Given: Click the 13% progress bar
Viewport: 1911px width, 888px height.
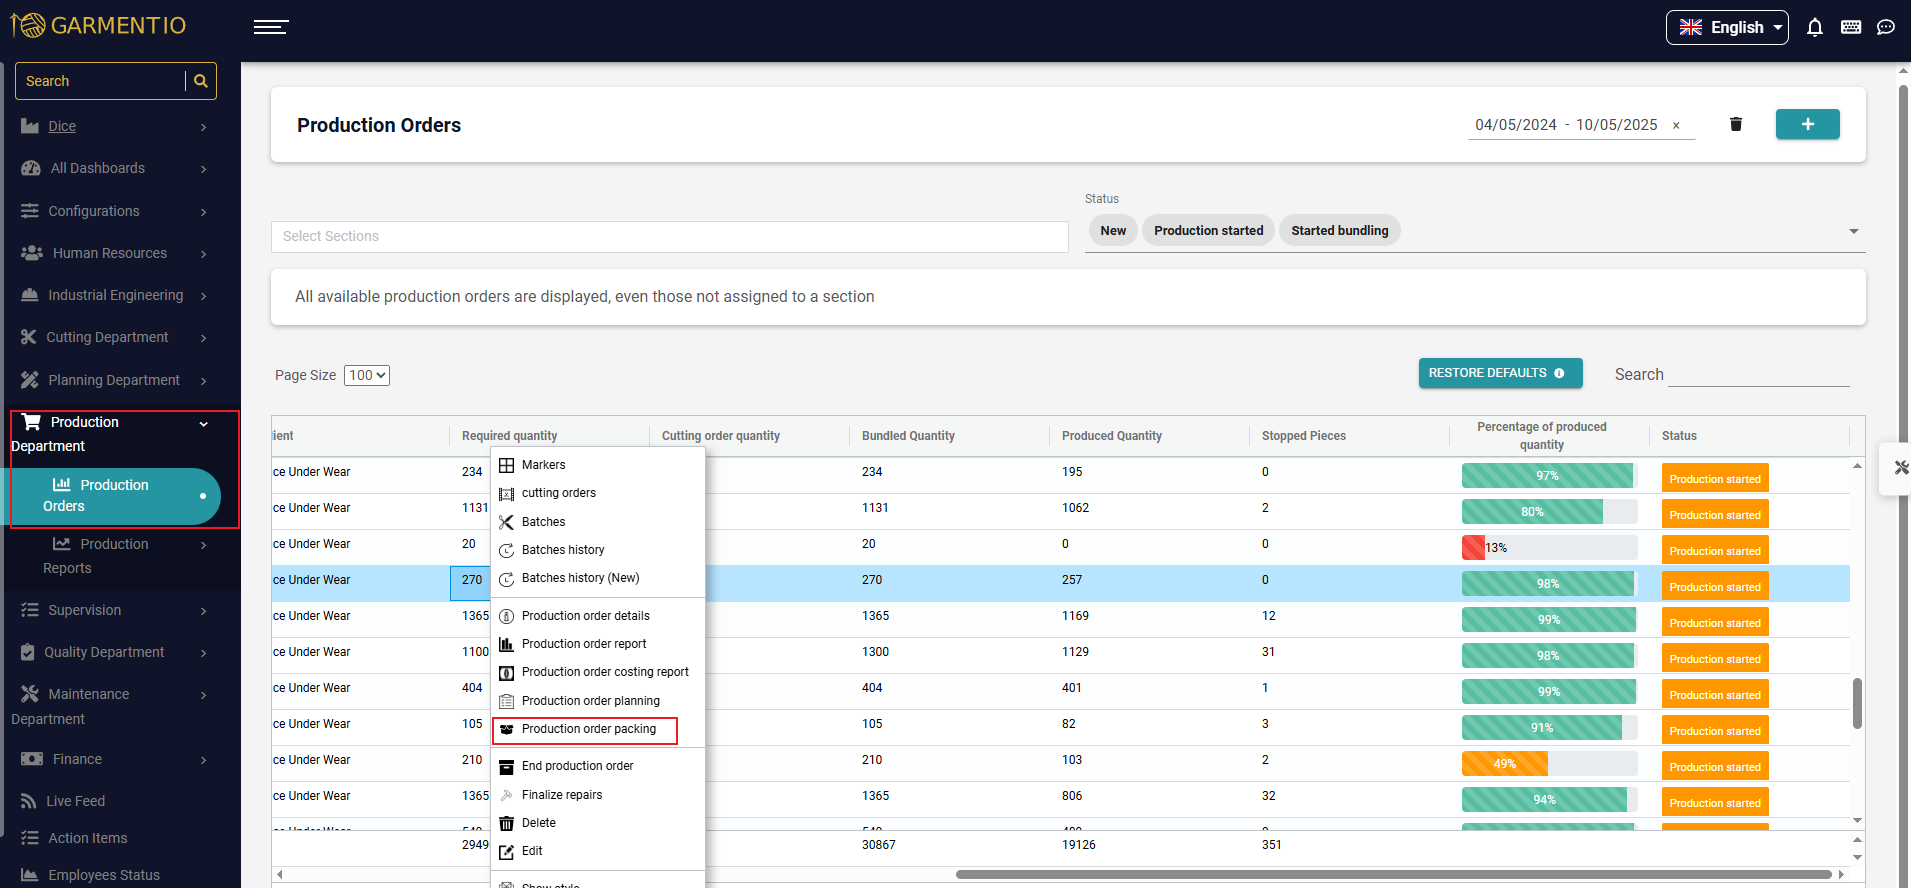Looking at the screenshot, I should (1548, 548).
